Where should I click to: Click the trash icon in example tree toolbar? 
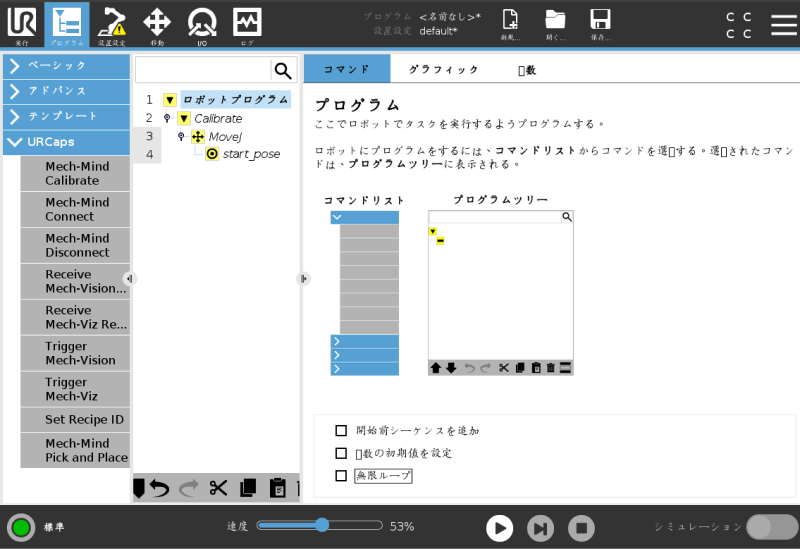[551, 368]
